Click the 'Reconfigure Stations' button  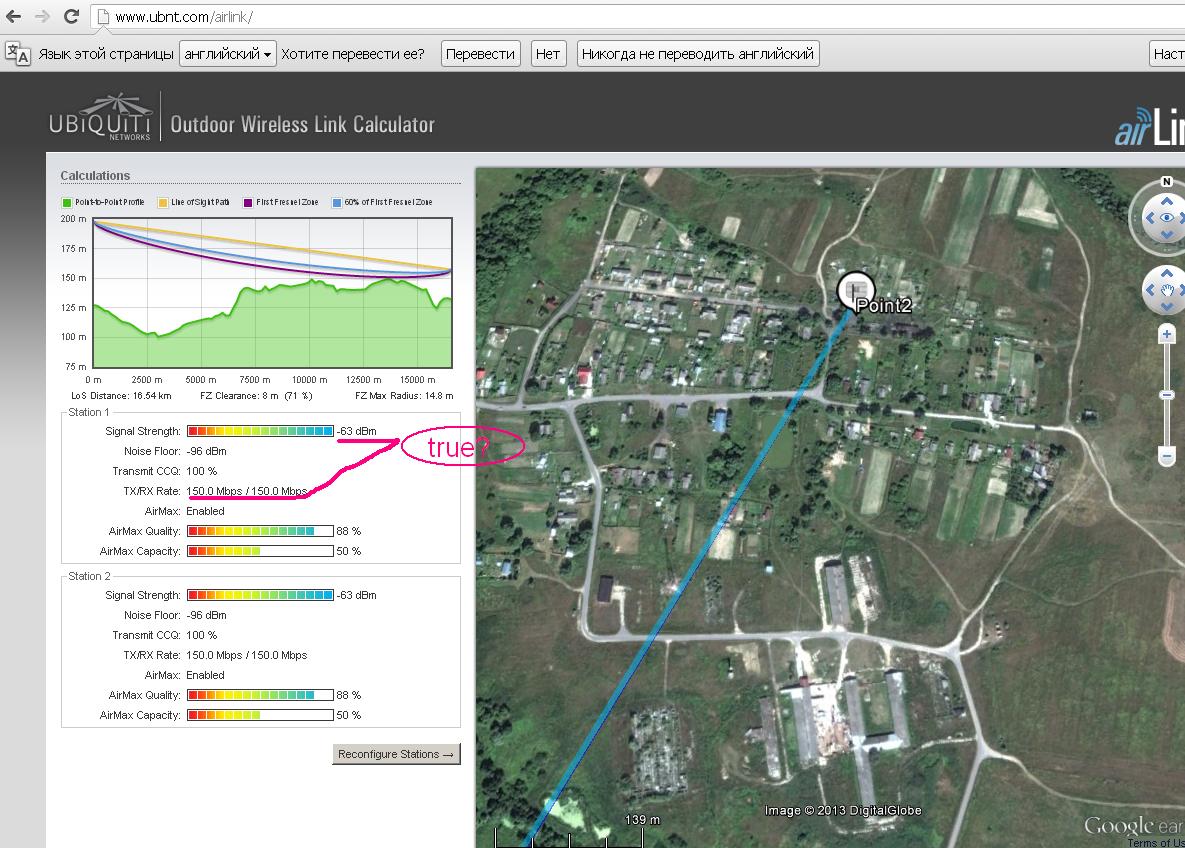[x=396, y=754]
